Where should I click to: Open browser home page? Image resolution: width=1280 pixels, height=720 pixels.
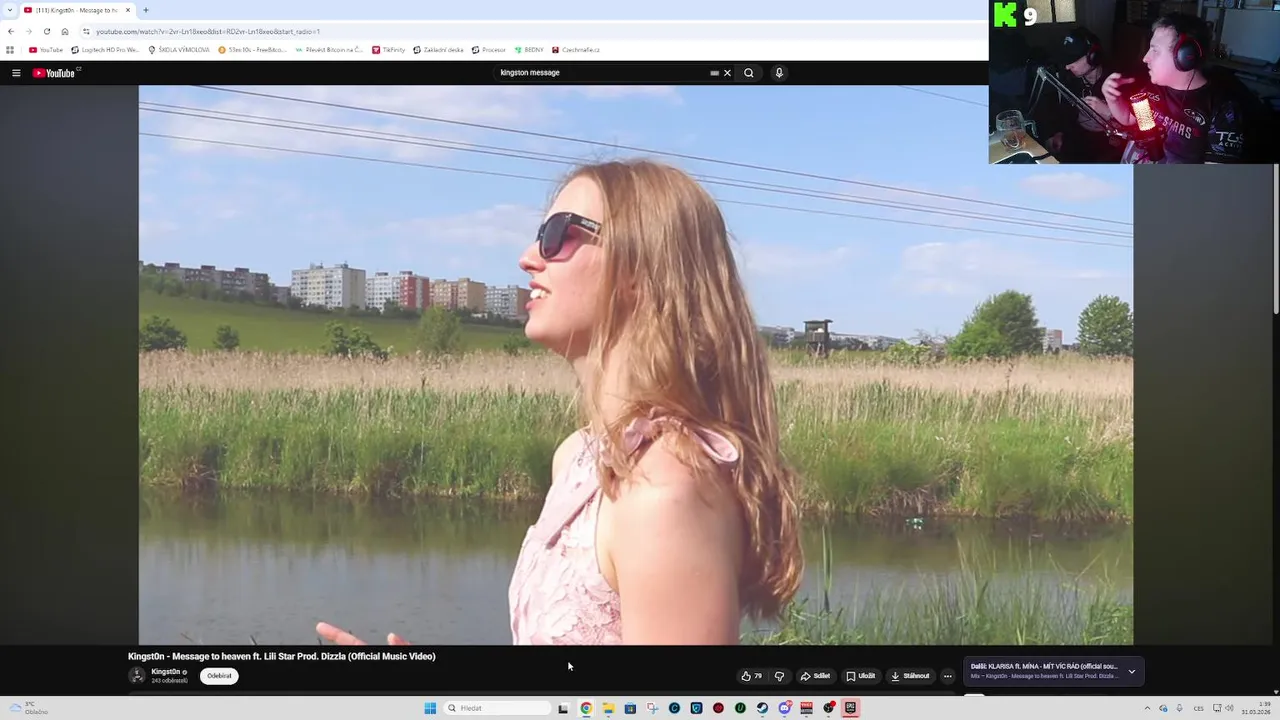65,31
